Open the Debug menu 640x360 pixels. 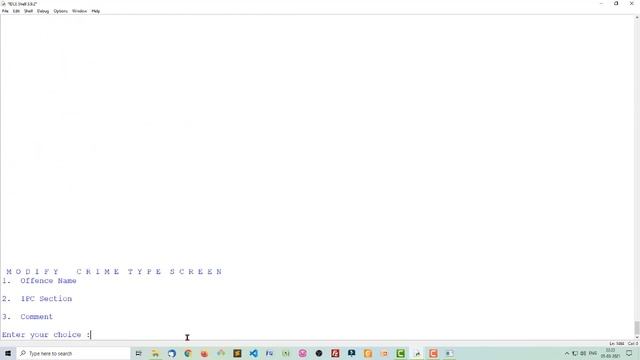[x=43, y=11]
